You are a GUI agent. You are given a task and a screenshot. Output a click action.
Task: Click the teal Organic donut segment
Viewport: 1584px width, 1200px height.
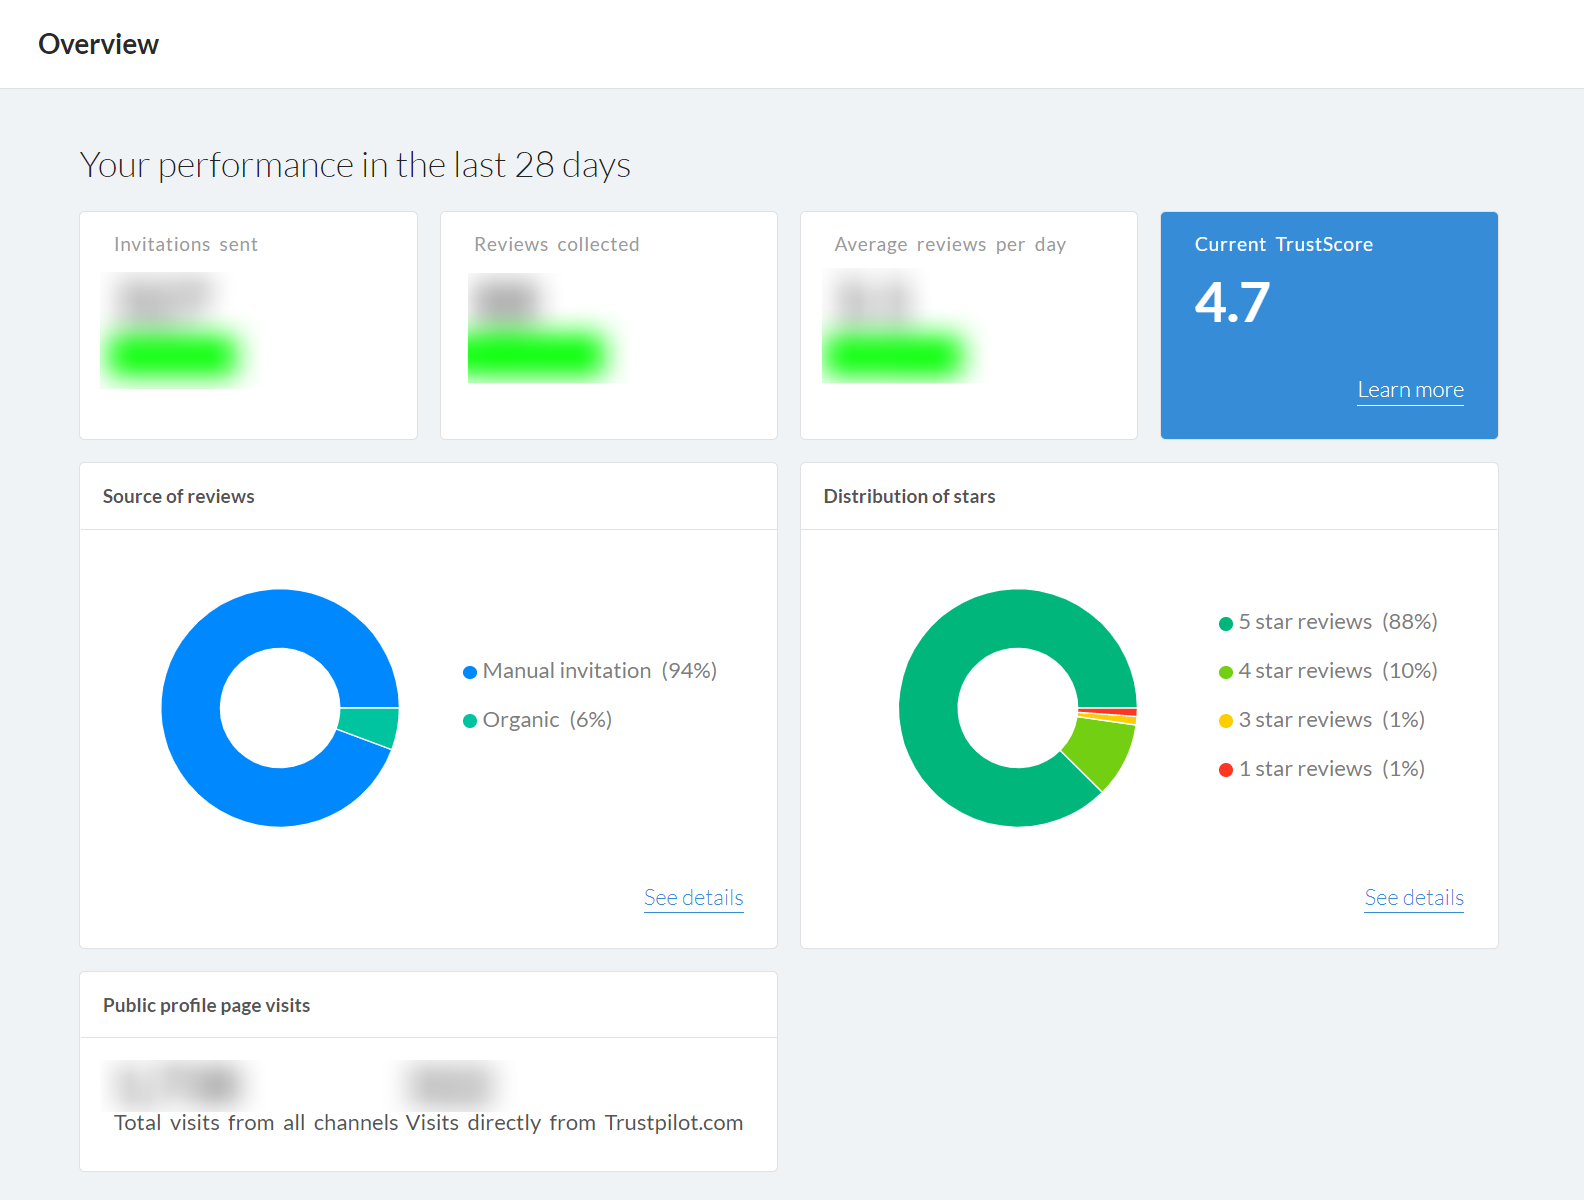[x=370, y=726]
